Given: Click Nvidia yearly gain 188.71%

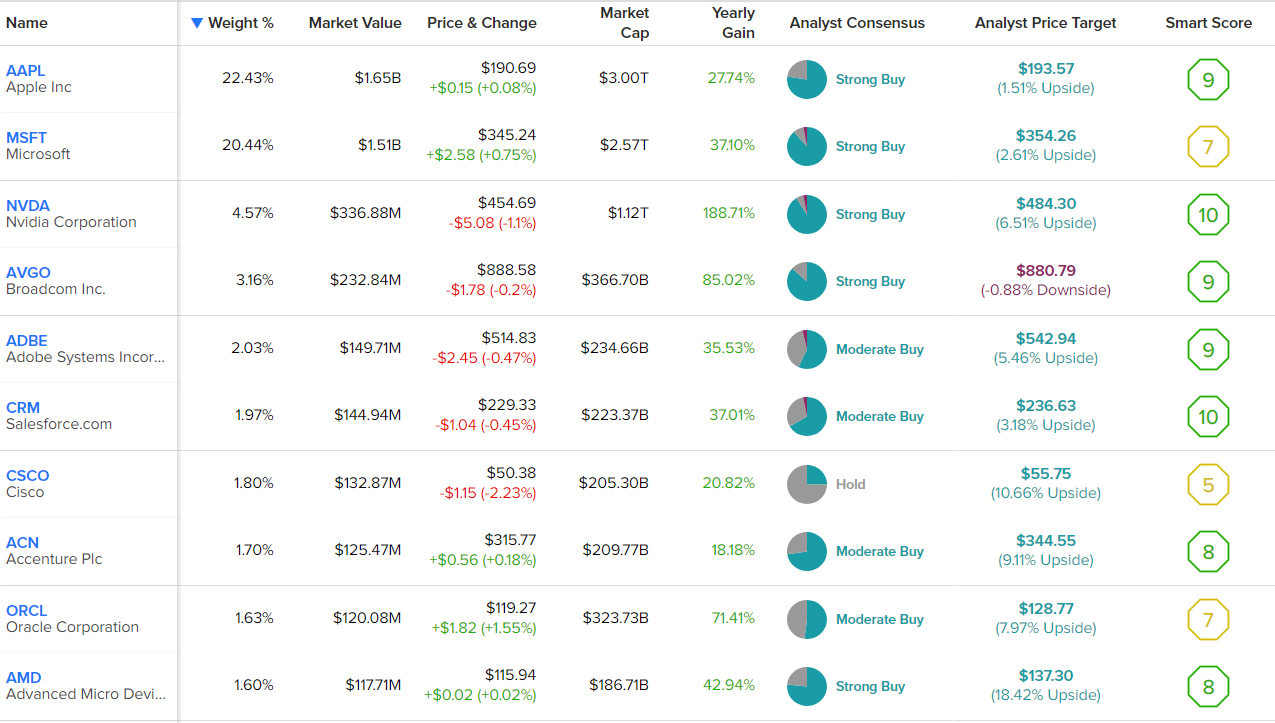Looking at the screenshot, I should 729,213.
